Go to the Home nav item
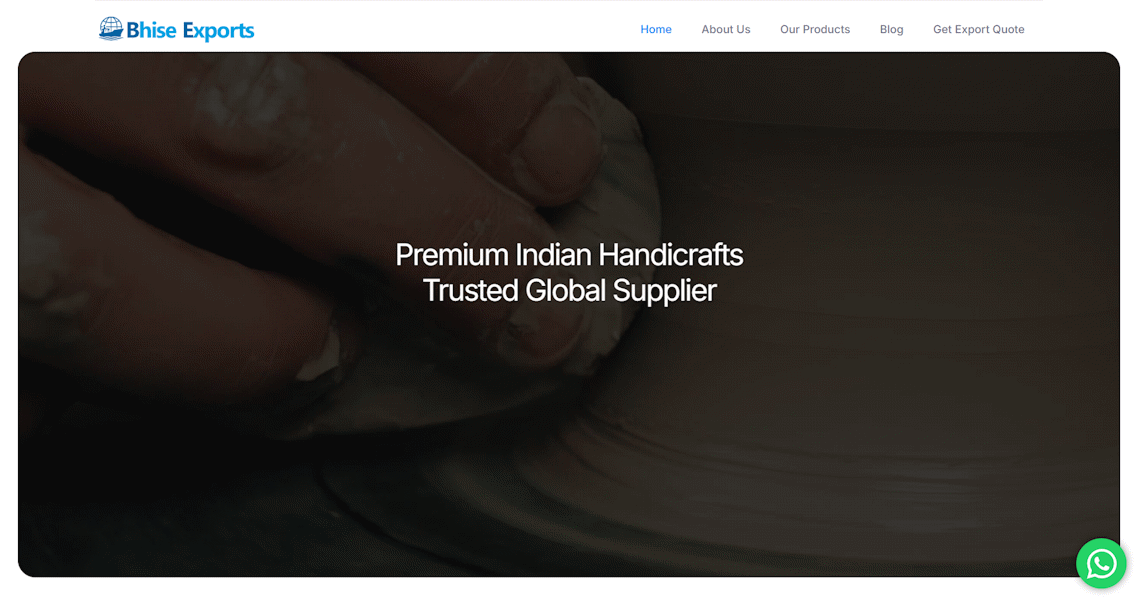This screenshot has width=1138, height=600. pyautogui.click(x=655, y=30)
